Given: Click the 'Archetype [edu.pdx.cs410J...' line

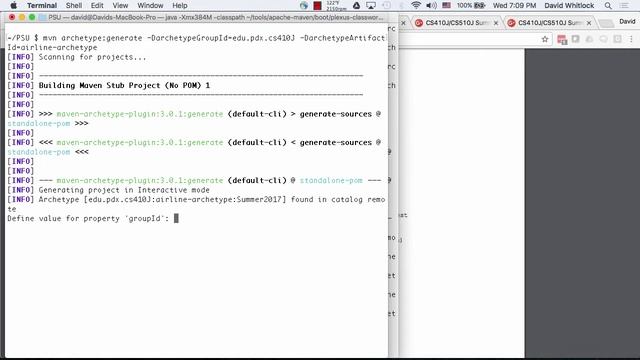Looking at the screenshot, I should (196, 204).
